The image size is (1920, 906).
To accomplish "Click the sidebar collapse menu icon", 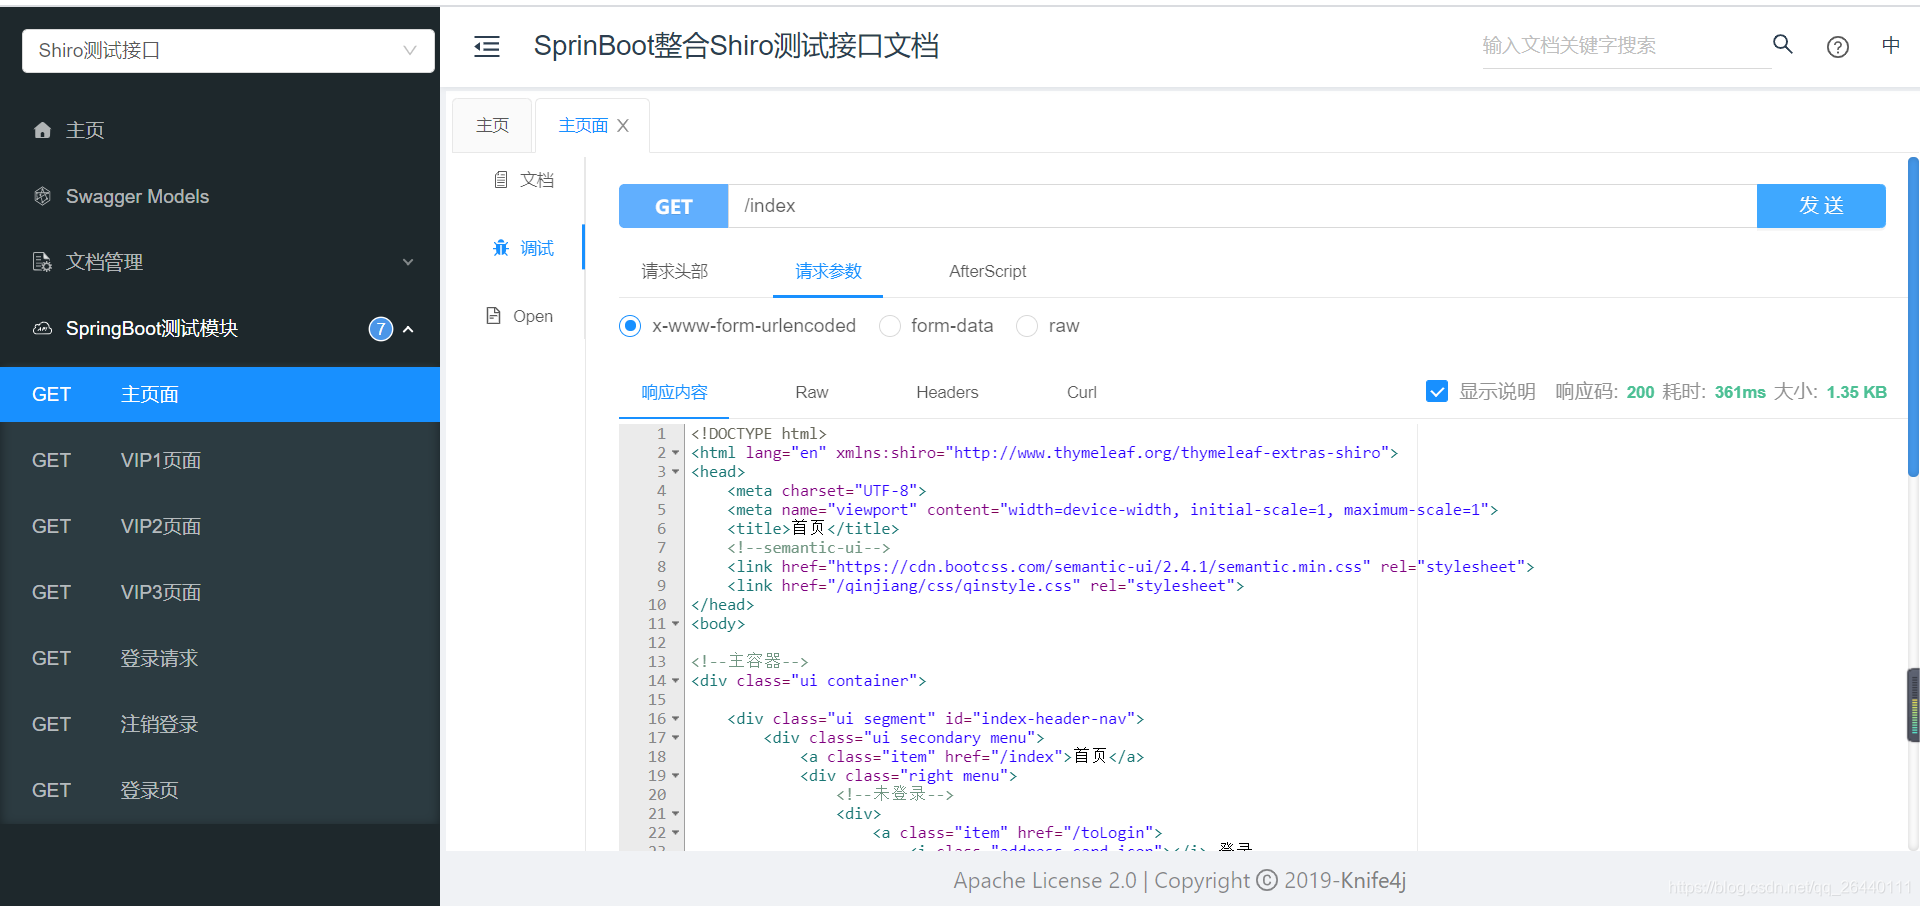I will pos(487,46).
